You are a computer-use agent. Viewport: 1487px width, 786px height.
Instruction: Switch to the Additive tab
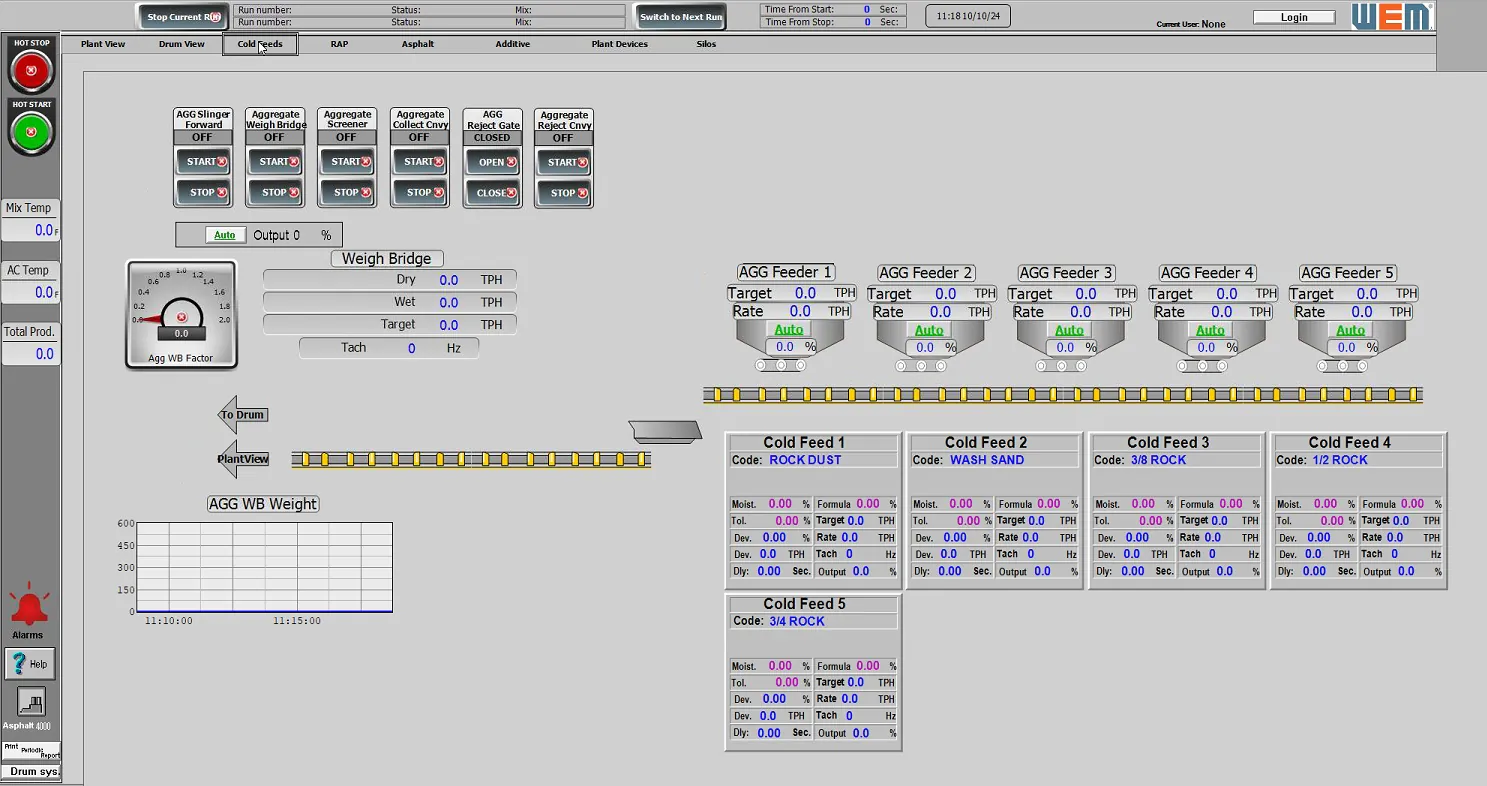[x=512, y=44]
